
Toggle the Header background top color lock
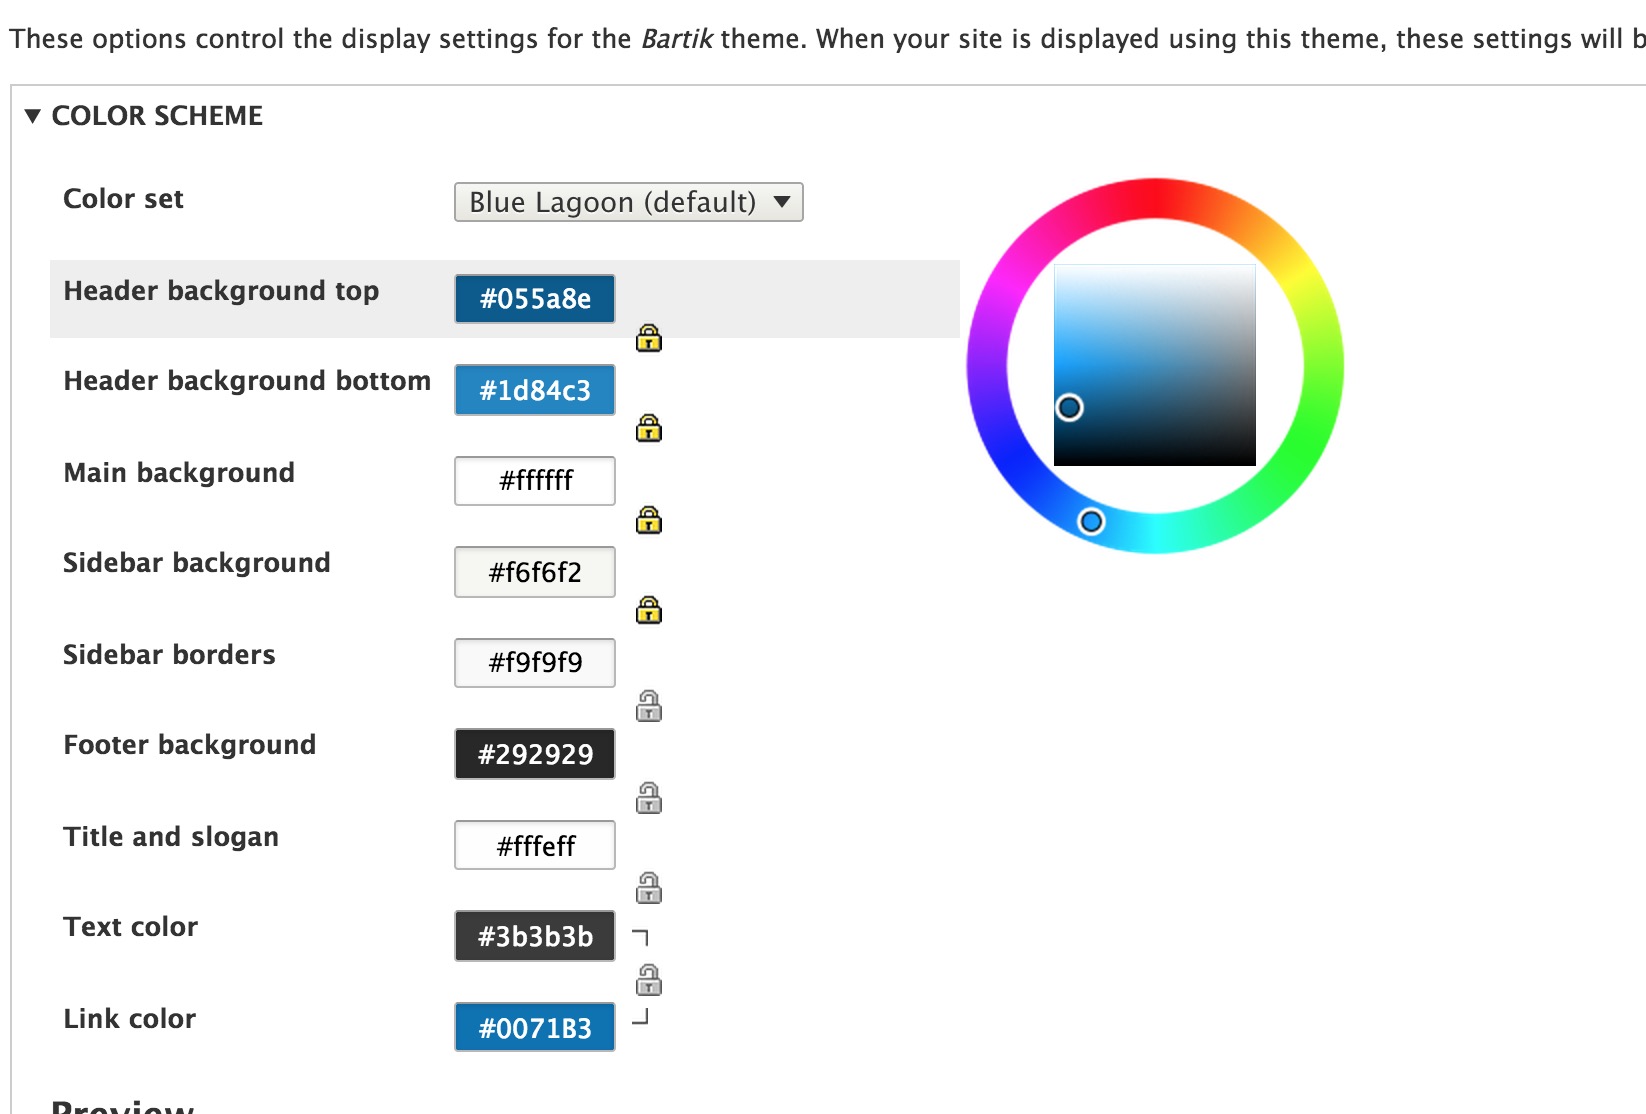[x=648, y=339]
